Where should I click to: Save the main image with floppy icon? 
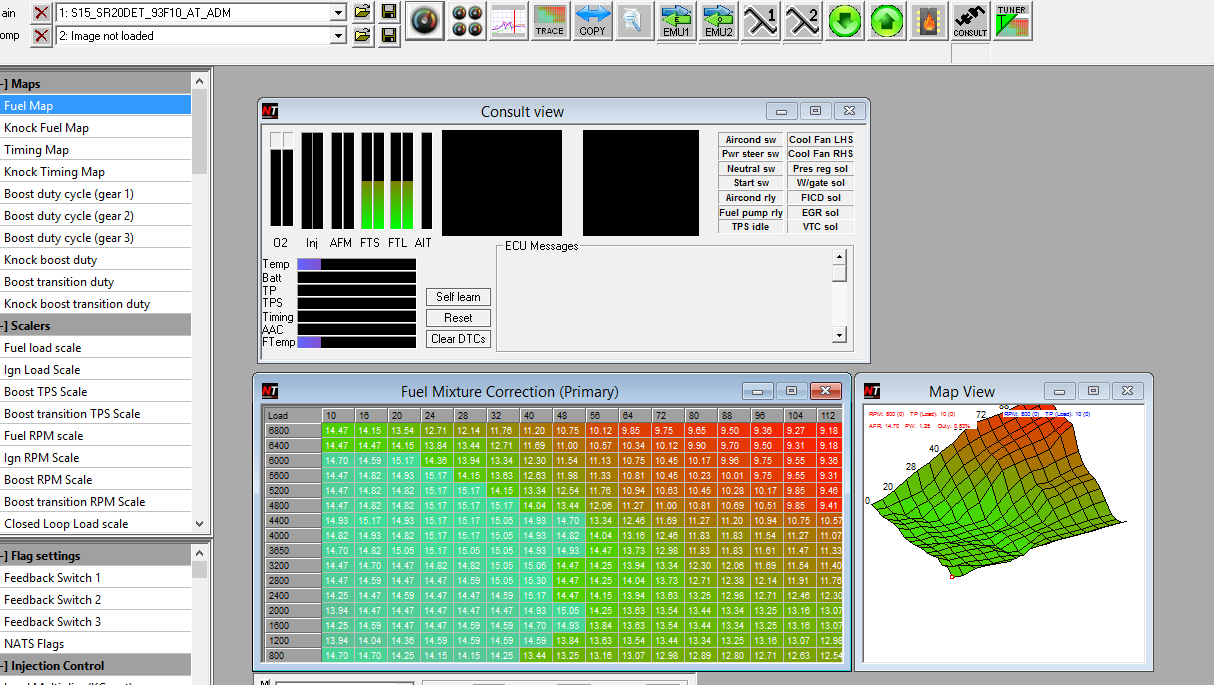click(x=389, y=12)
